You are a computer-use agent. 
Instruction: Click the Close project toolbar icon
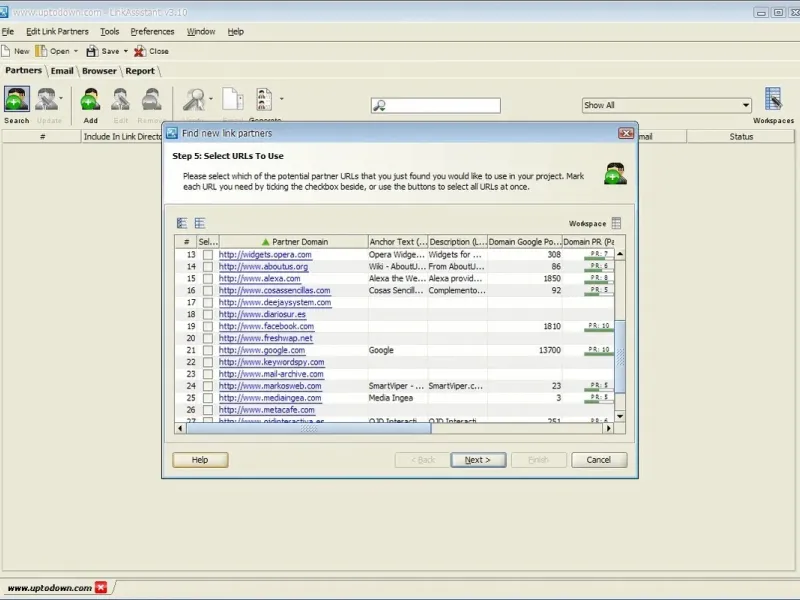140,51
